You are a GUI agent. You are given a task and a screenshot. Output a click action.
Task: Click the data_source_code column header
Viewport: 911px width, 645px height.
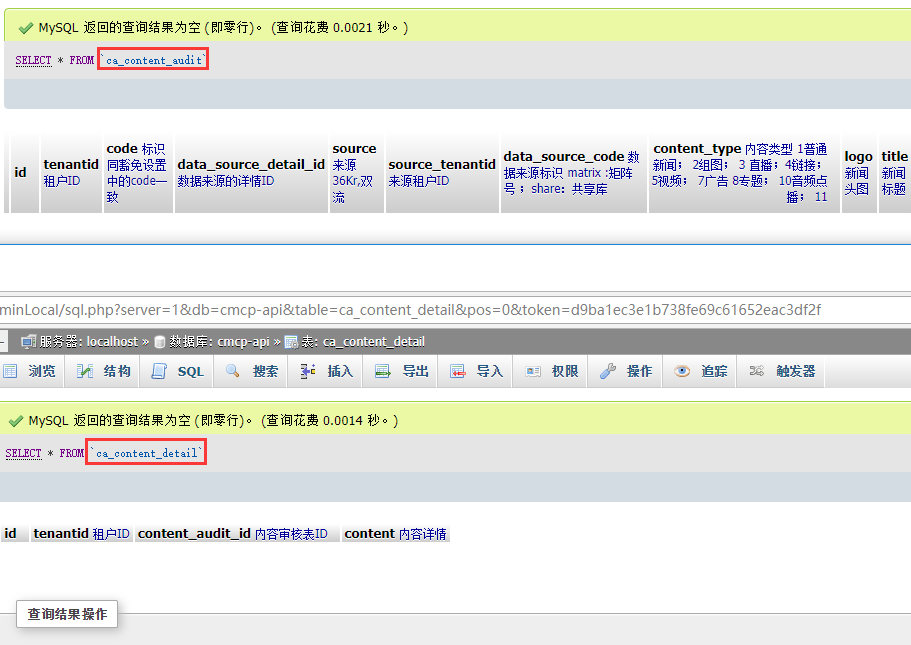point(572,173)
